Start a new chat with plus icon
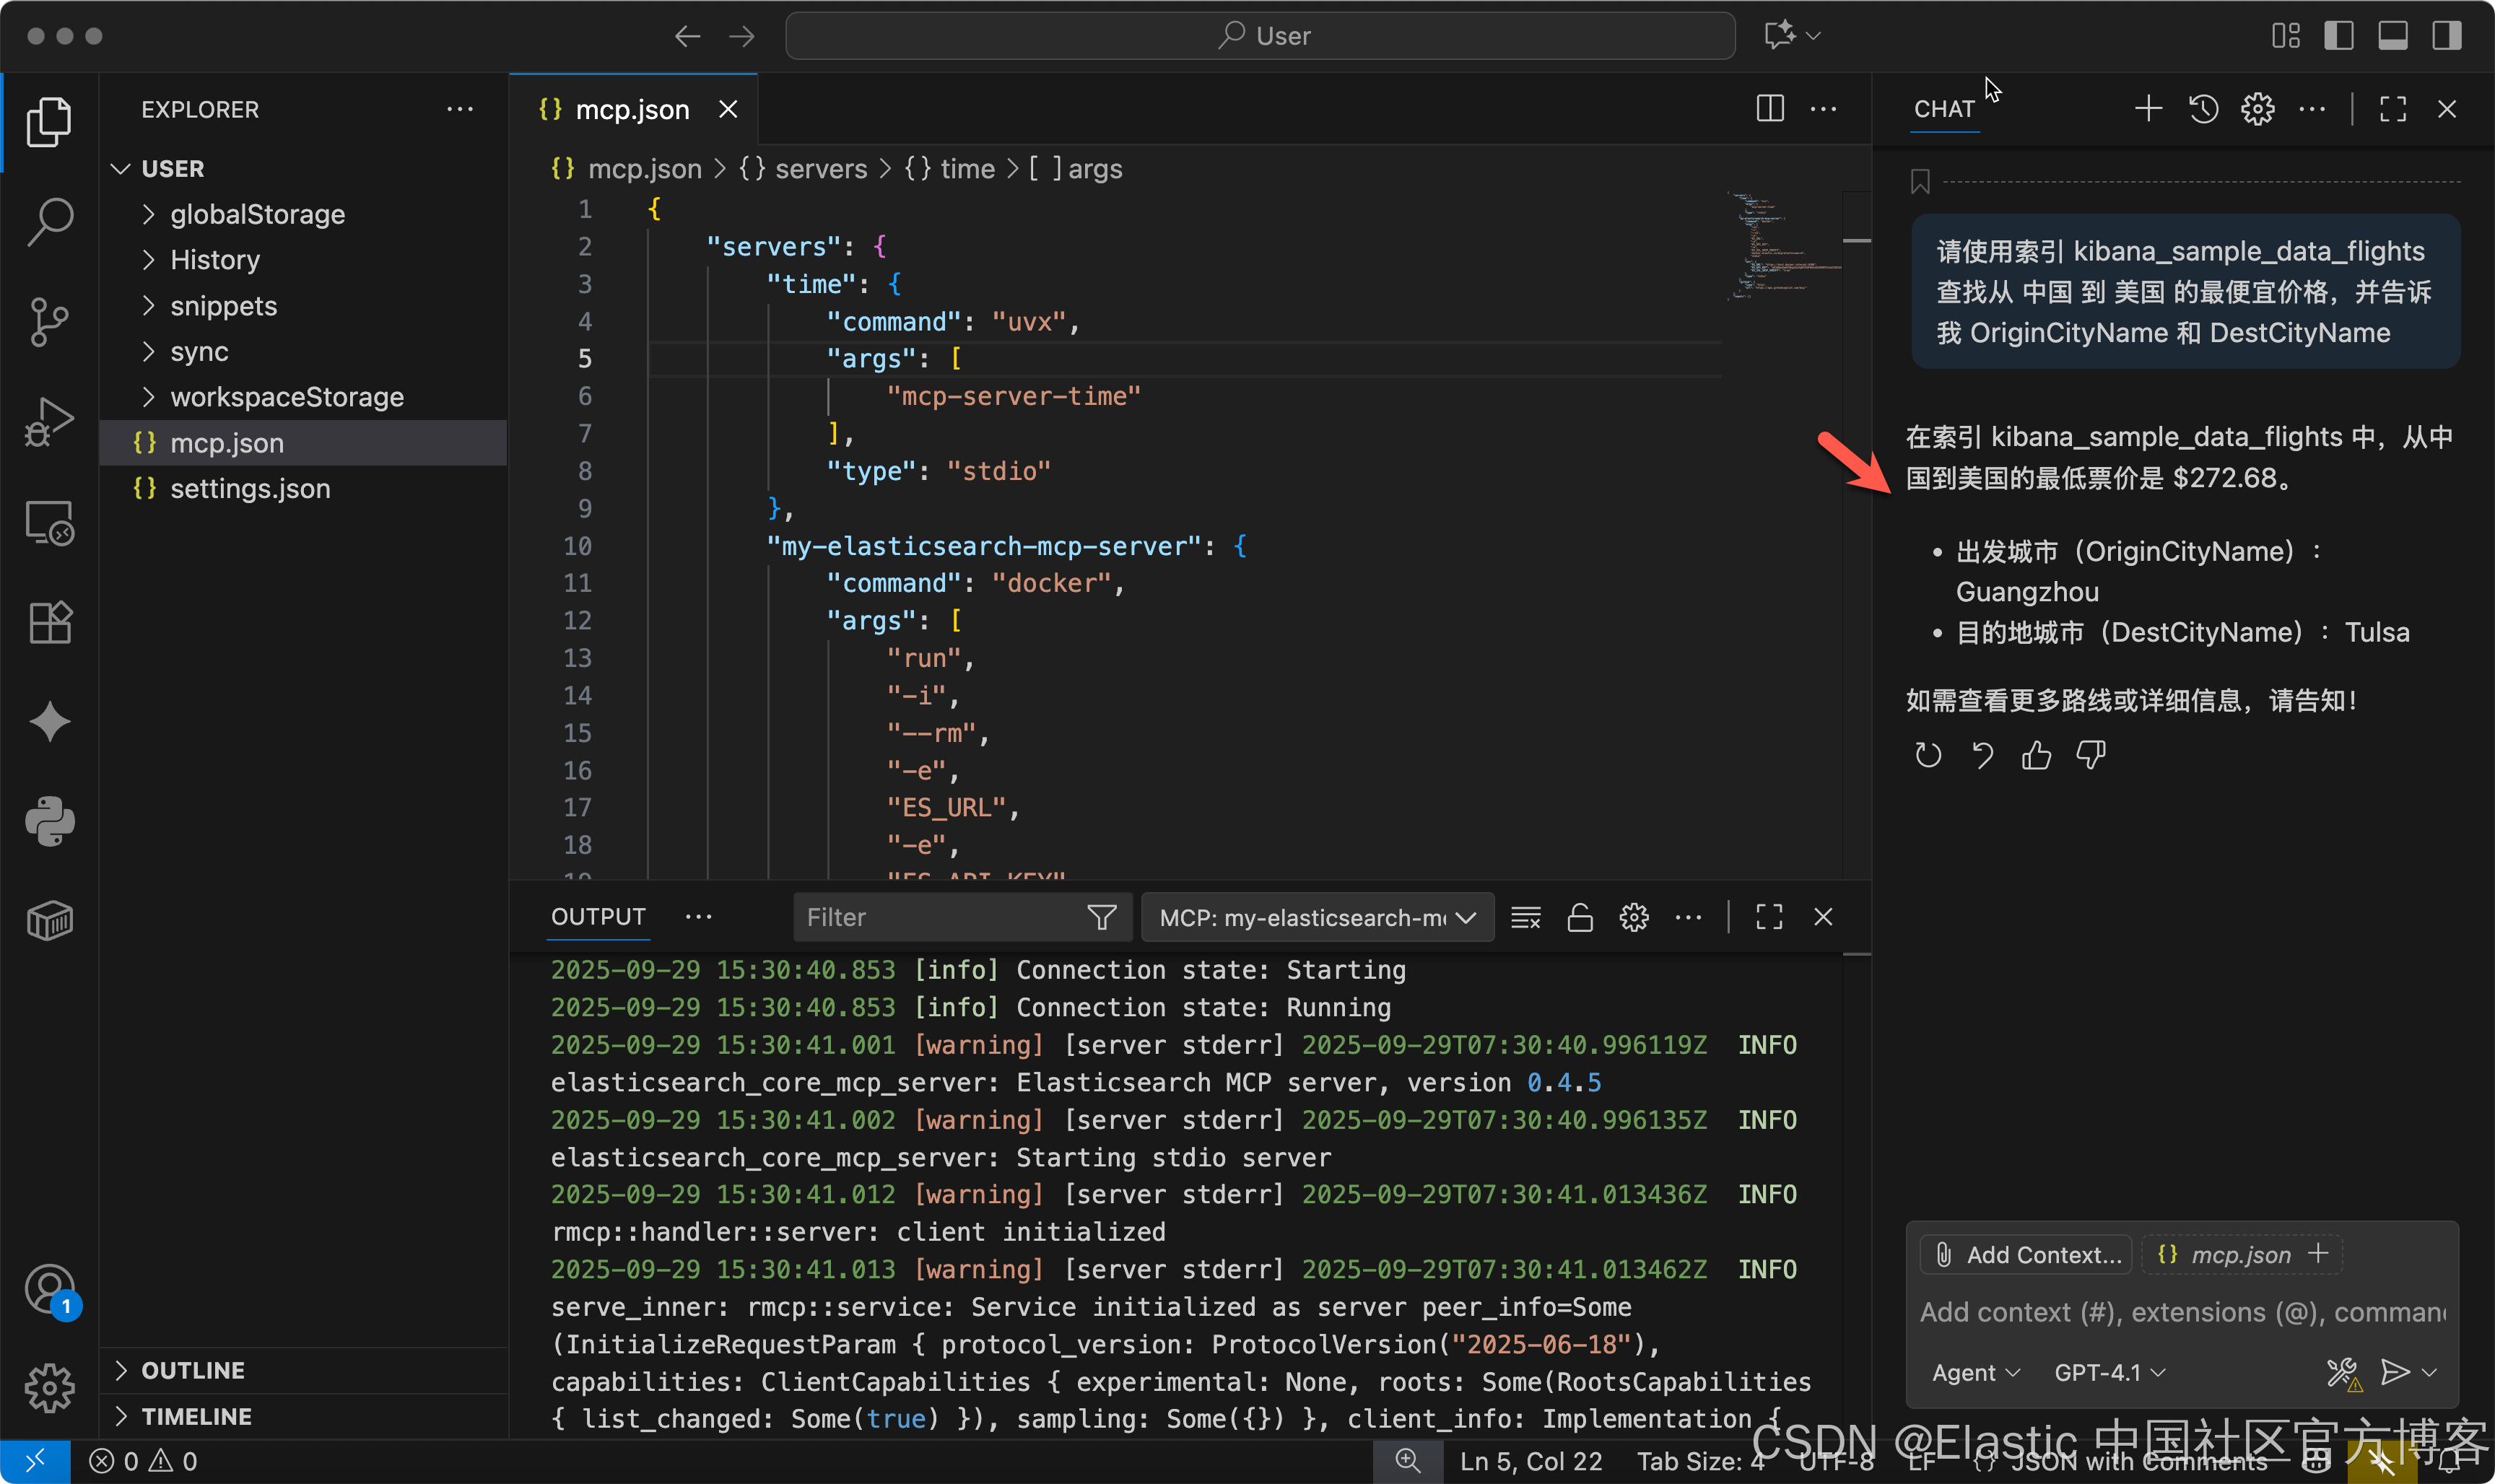This screenshot has width=2495, height=1484. pos(2148,109)
